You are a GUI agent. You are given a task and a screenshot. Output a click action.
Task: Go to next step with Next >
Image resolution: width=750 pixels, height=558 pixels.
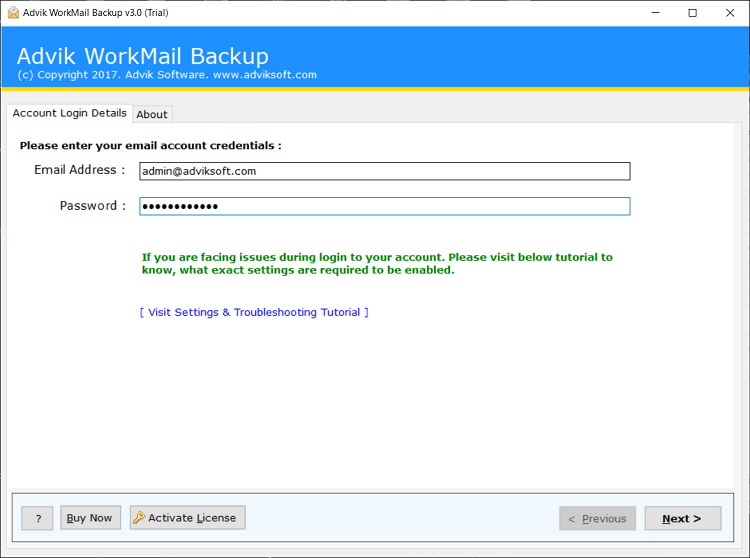(683, 518)
